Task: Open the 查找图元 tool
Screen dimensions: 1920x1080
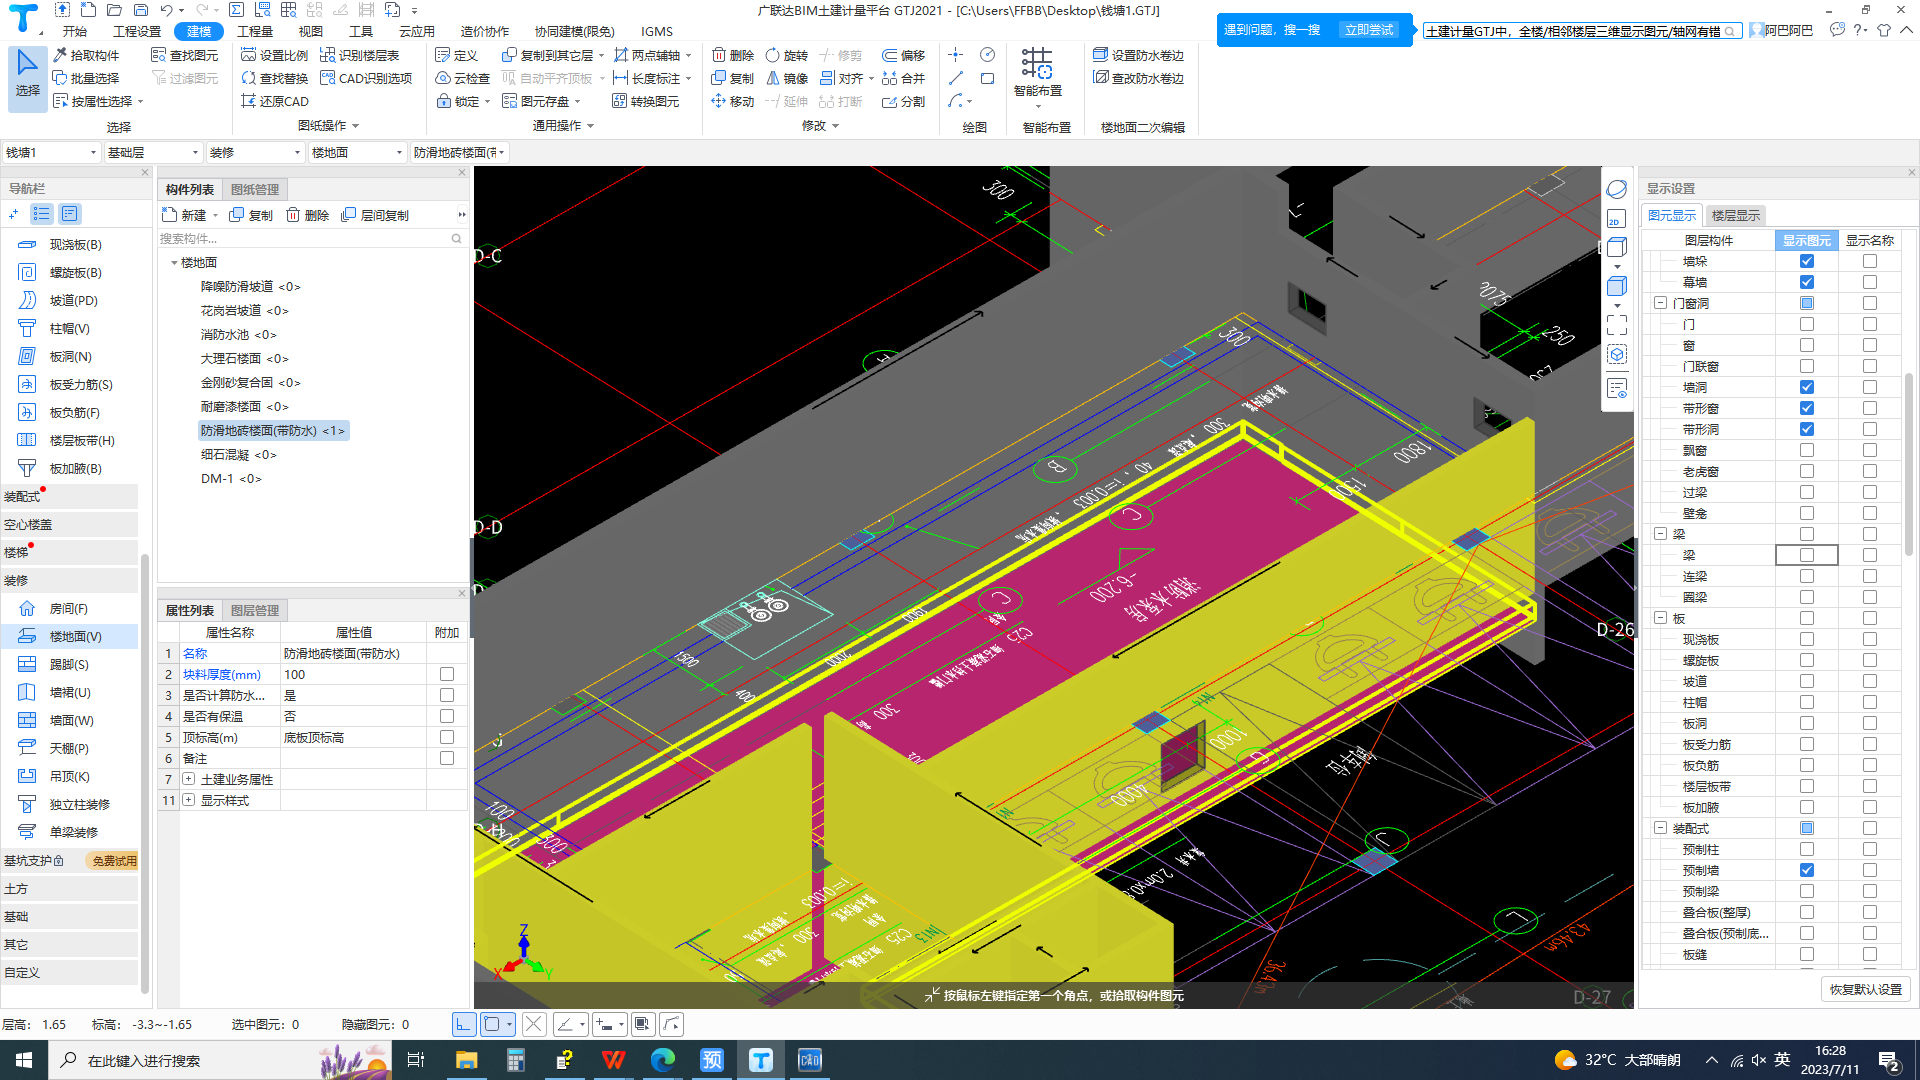Action: (185, 55)
